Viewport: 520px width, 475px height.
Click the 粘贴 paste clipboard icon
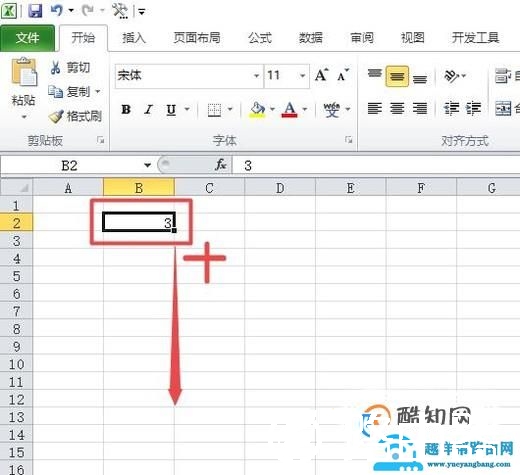click(x=24, y=72)
